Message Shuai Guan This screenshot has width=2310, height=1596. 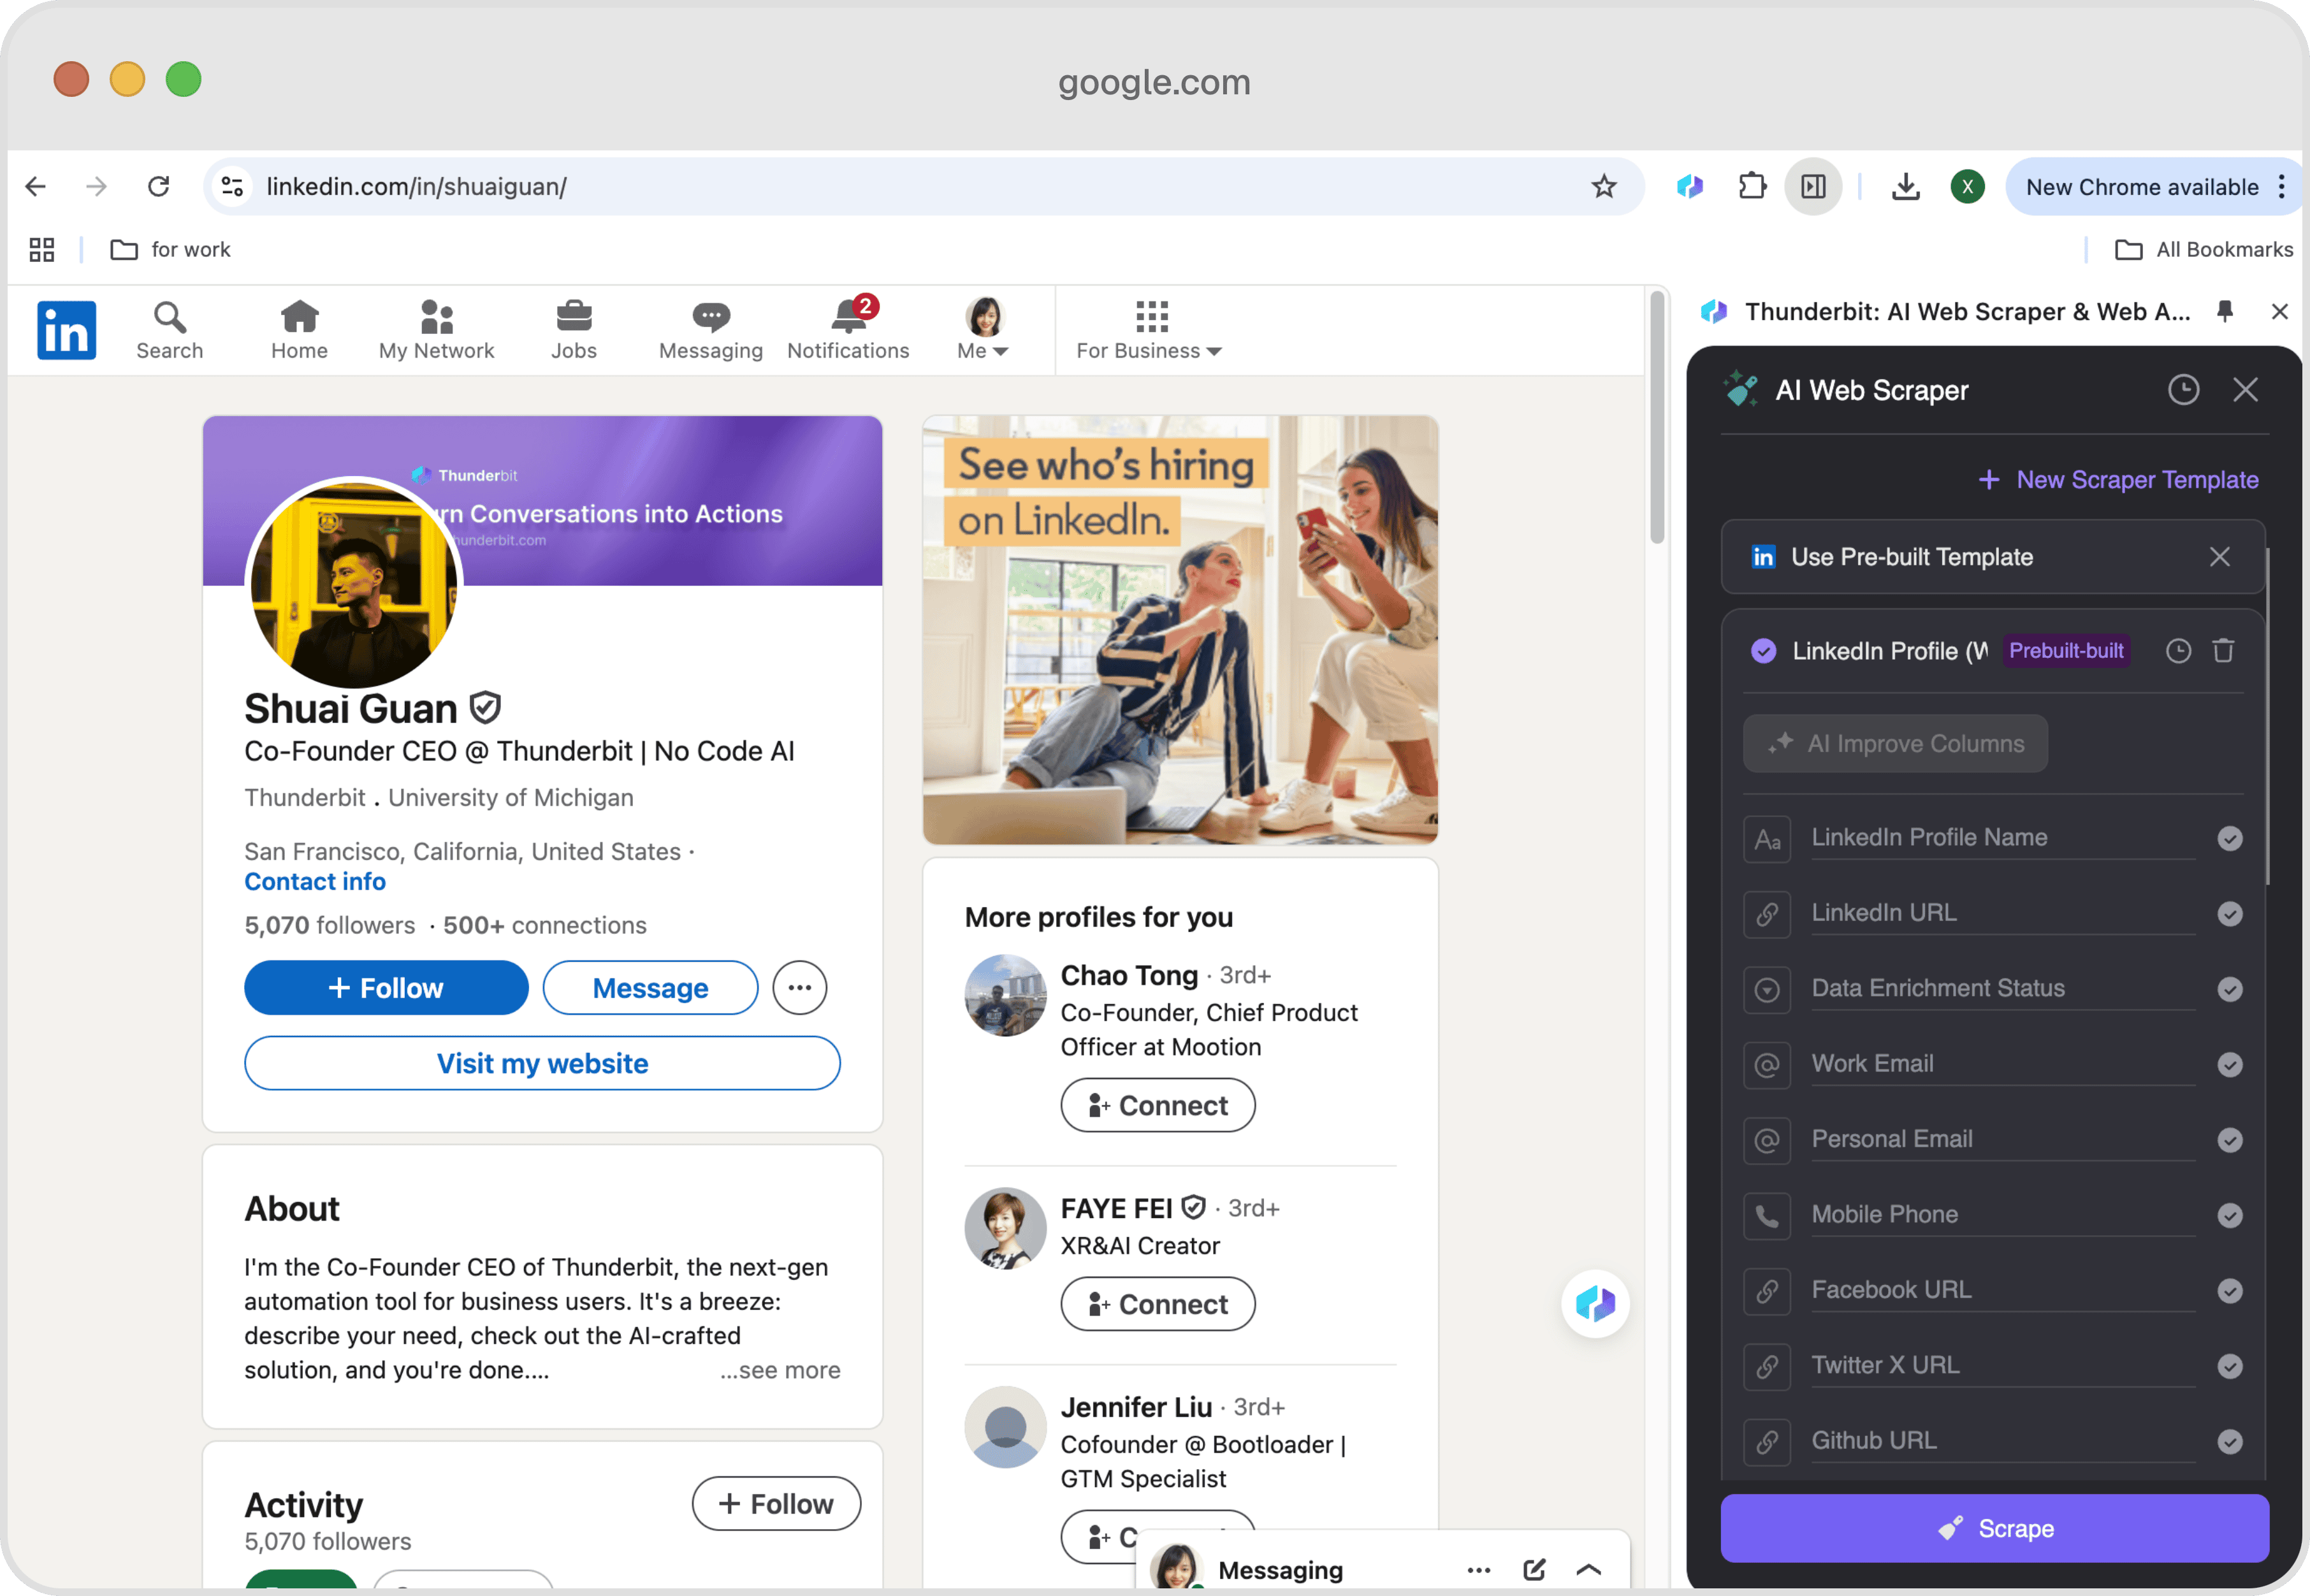tap(650, 988)
